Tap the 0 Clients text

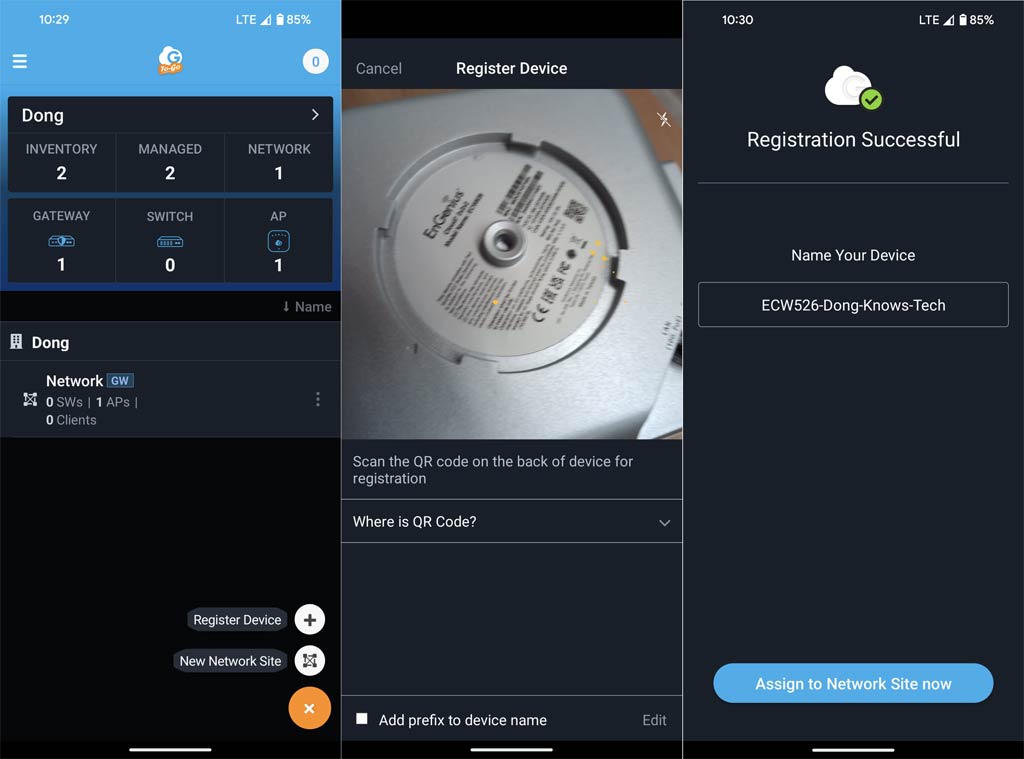(x=71, y=420)
